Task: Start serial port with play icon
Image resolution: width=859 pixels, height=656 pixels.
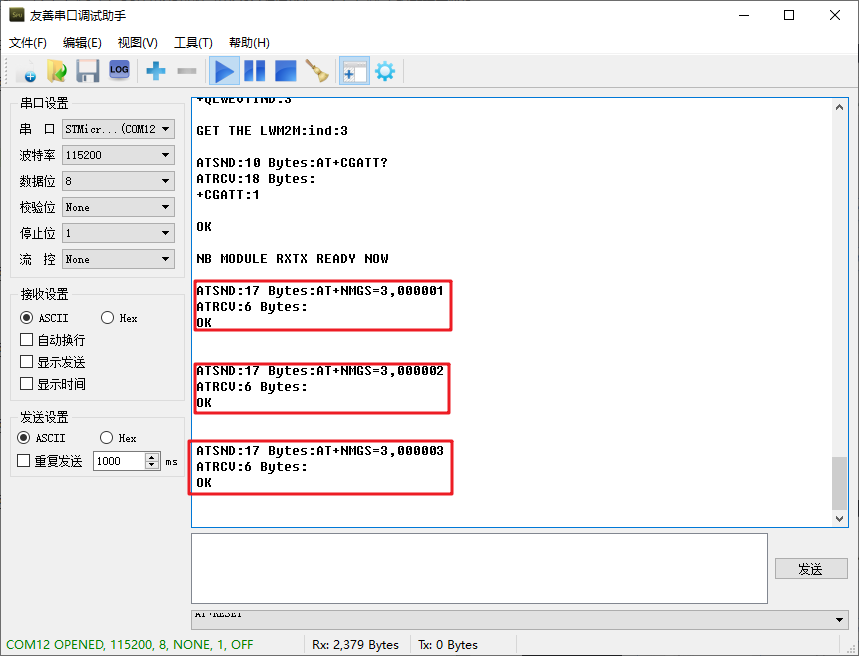Action: [224, 71]
